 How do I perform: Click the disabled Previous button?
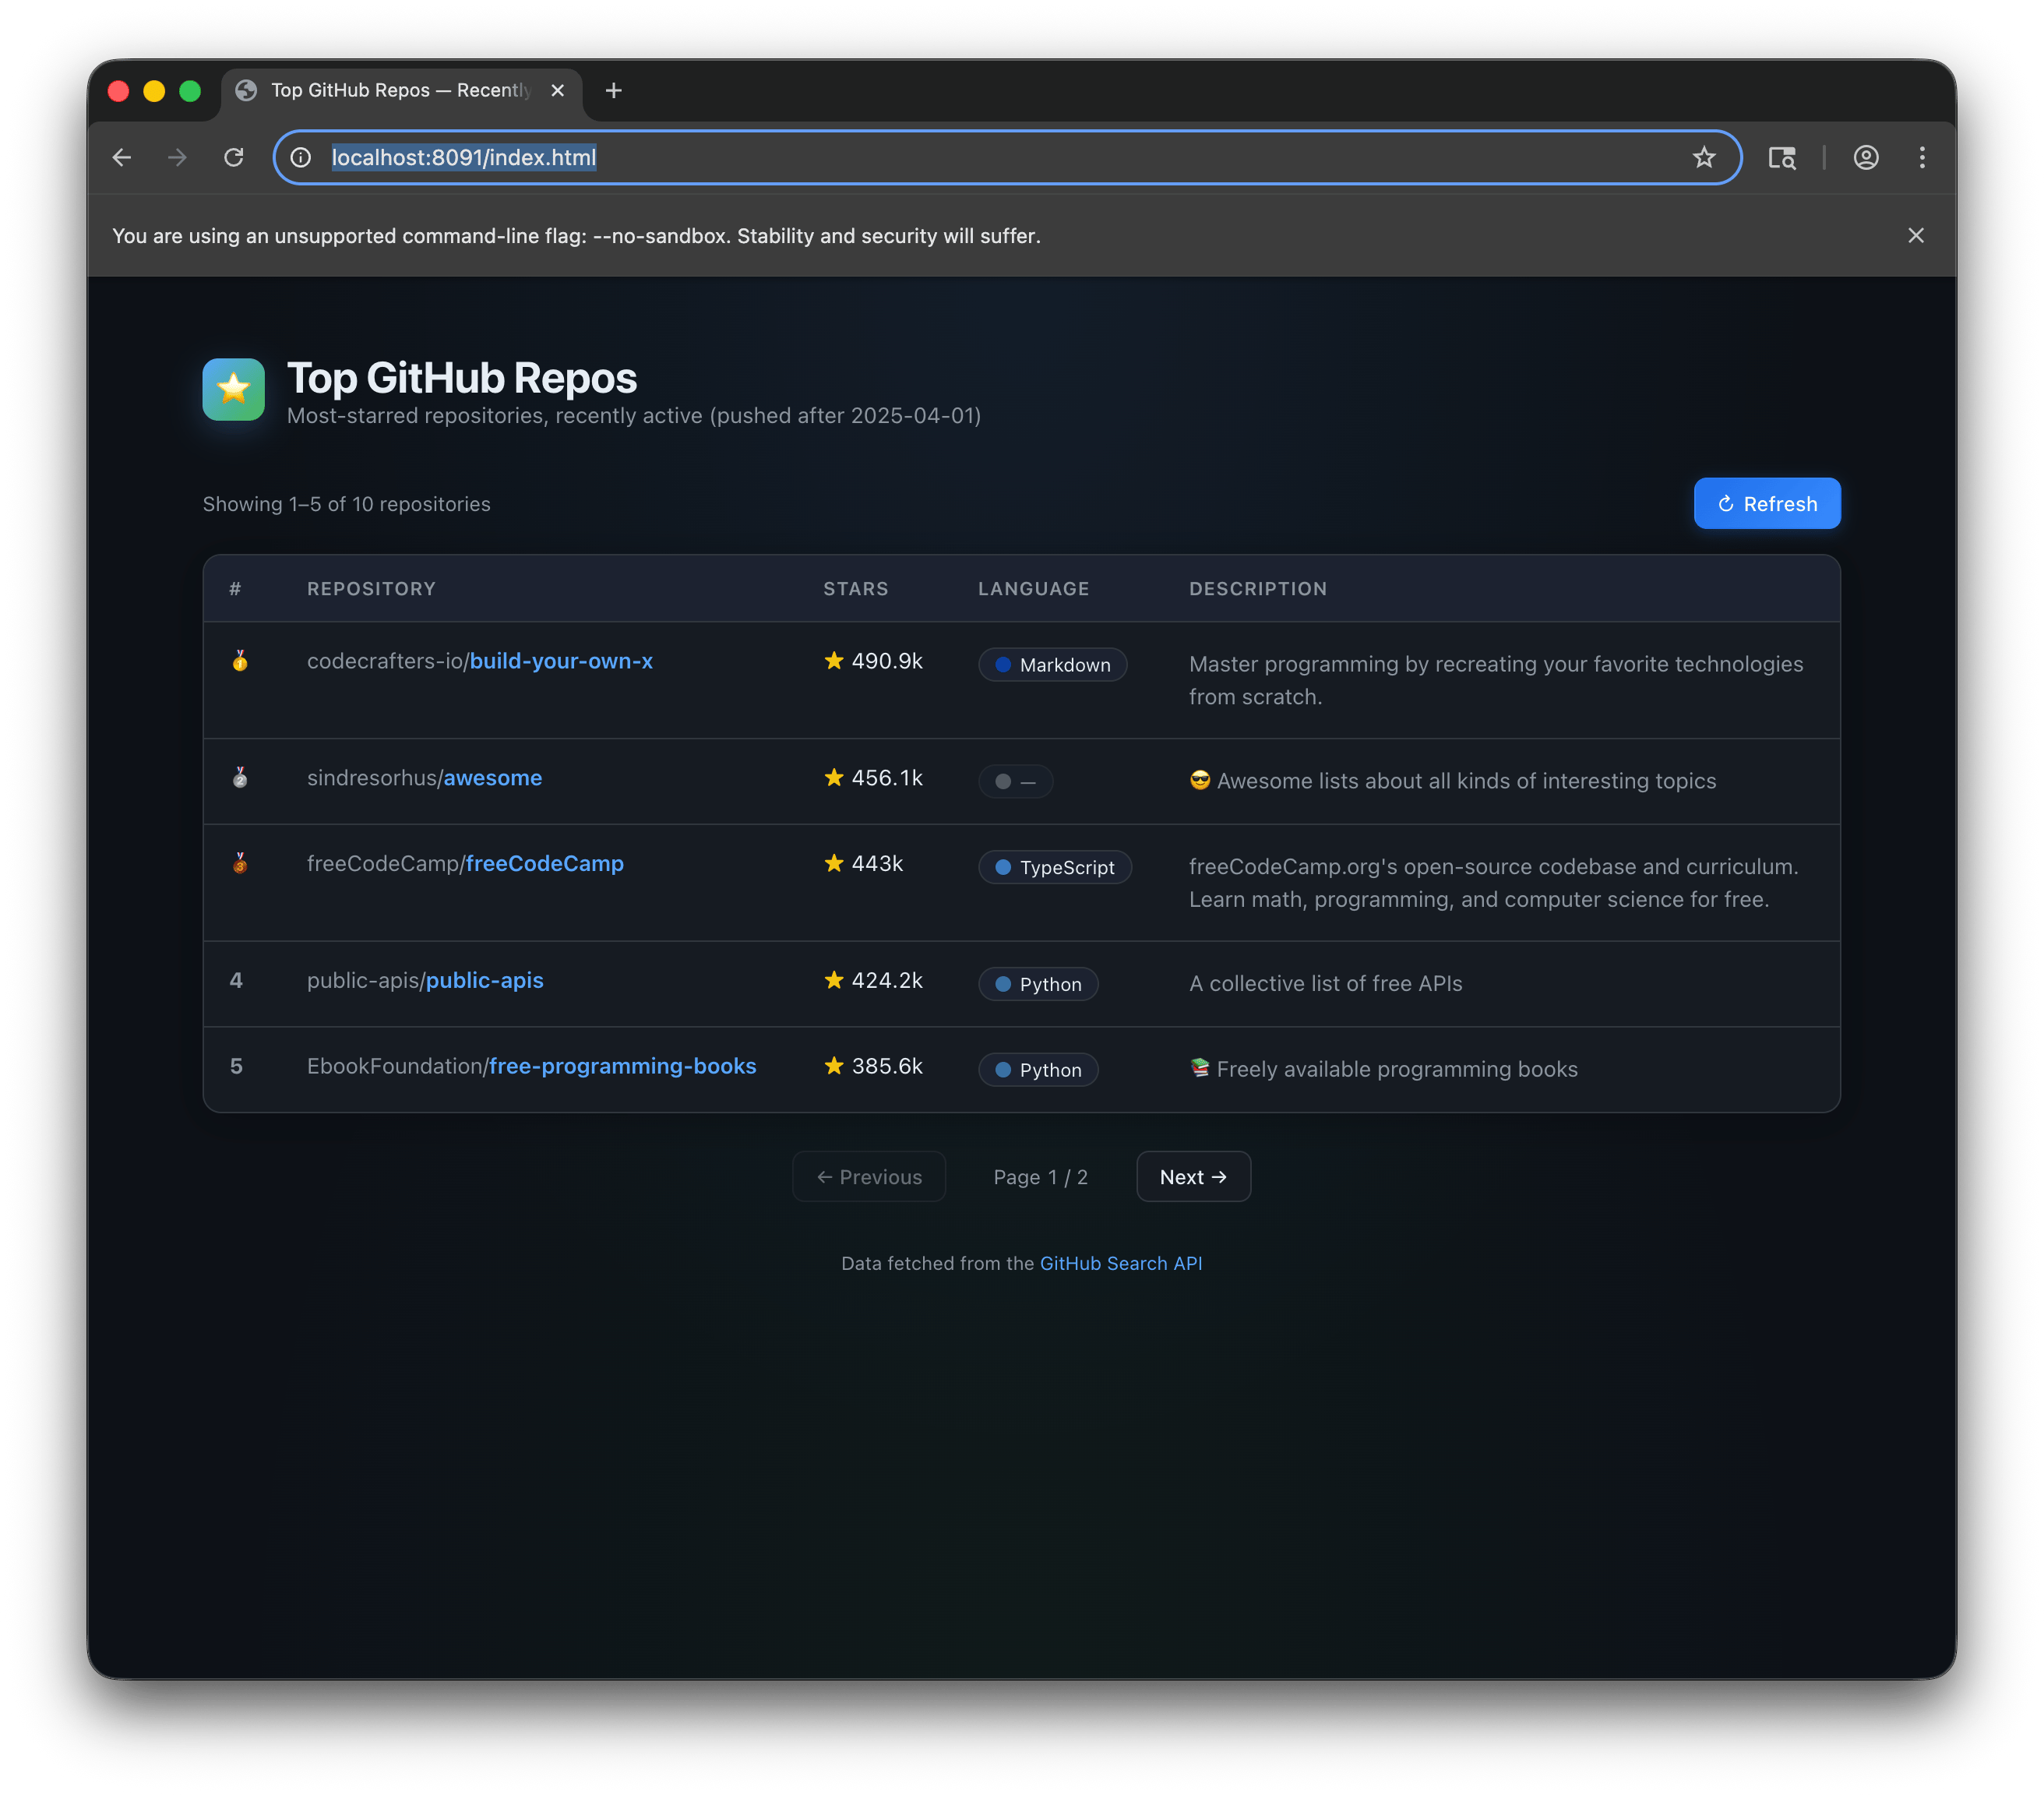coord(869,1177)
